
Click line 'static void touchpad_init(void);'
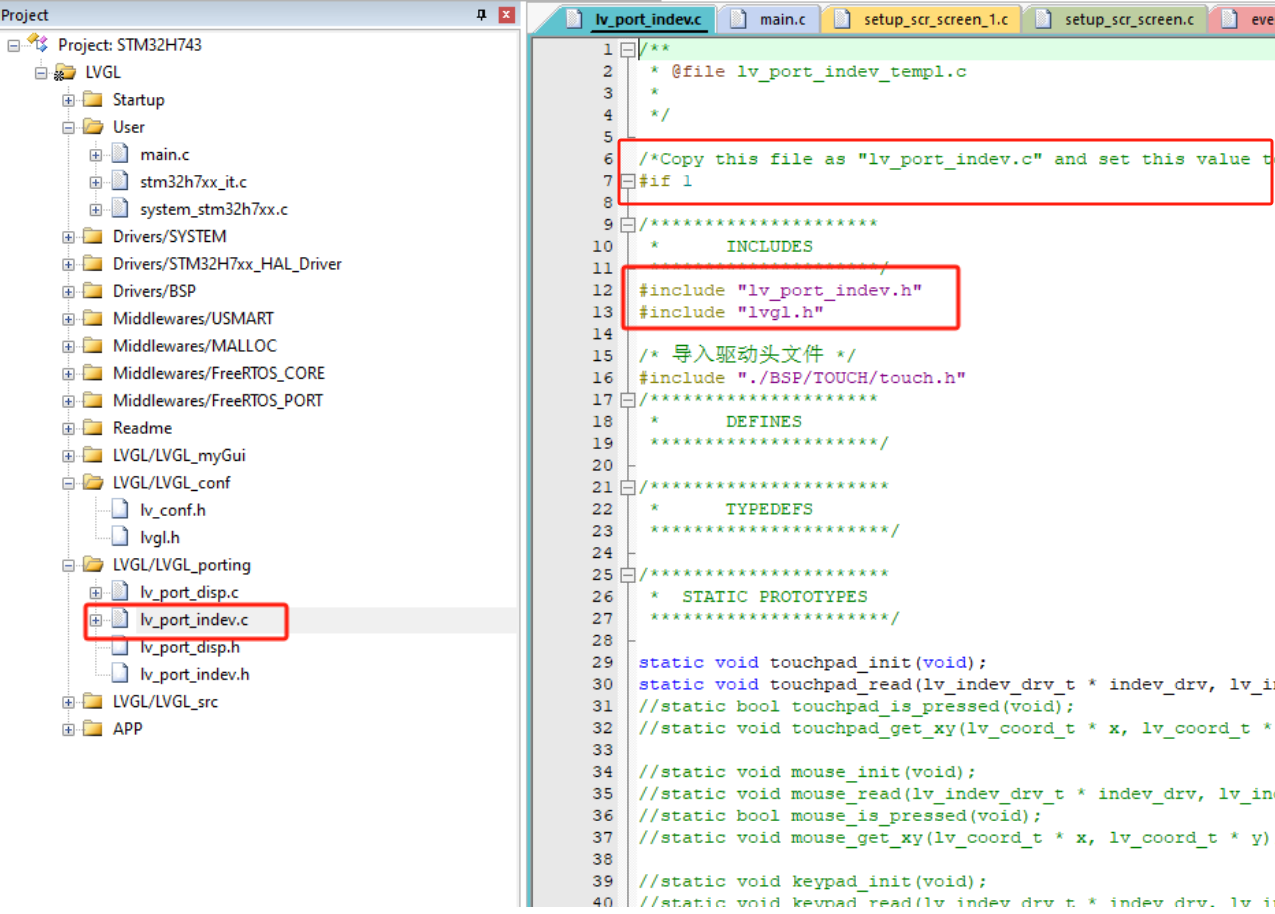click(813, 662)
